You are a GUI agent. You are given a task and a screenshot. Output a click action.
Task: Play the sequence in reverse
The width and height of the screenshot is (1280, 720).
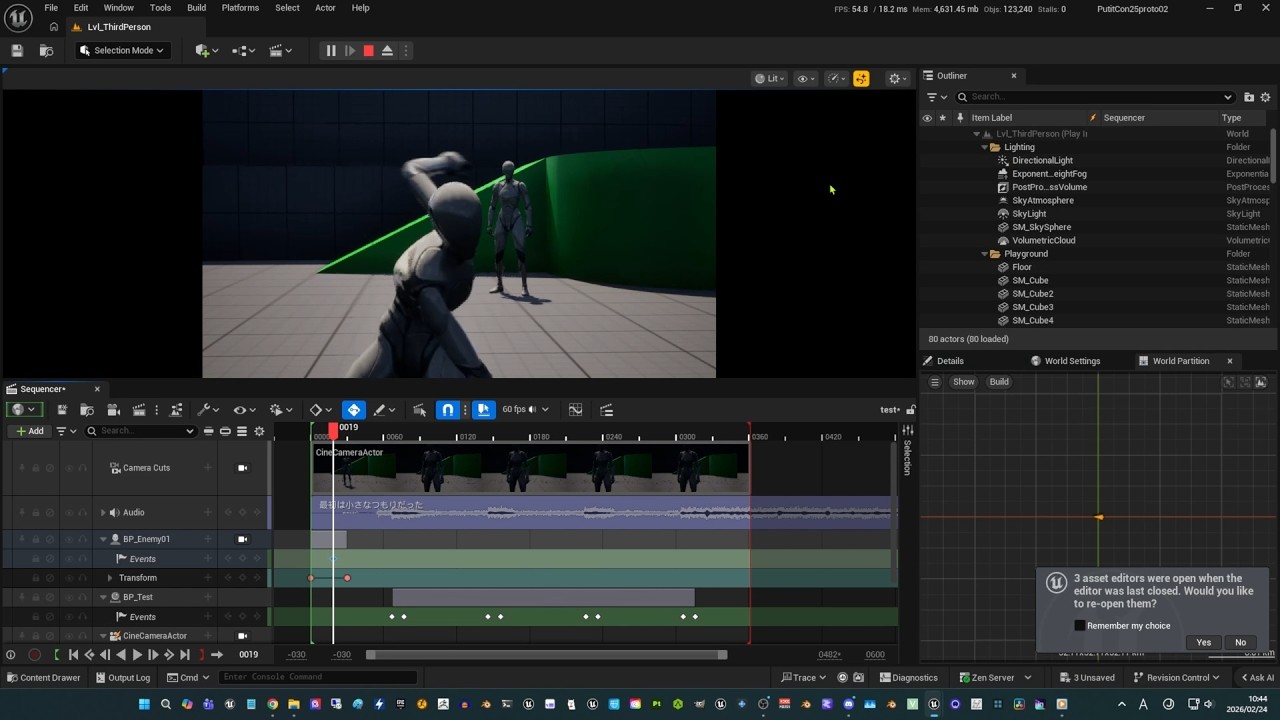click(121, 655)
